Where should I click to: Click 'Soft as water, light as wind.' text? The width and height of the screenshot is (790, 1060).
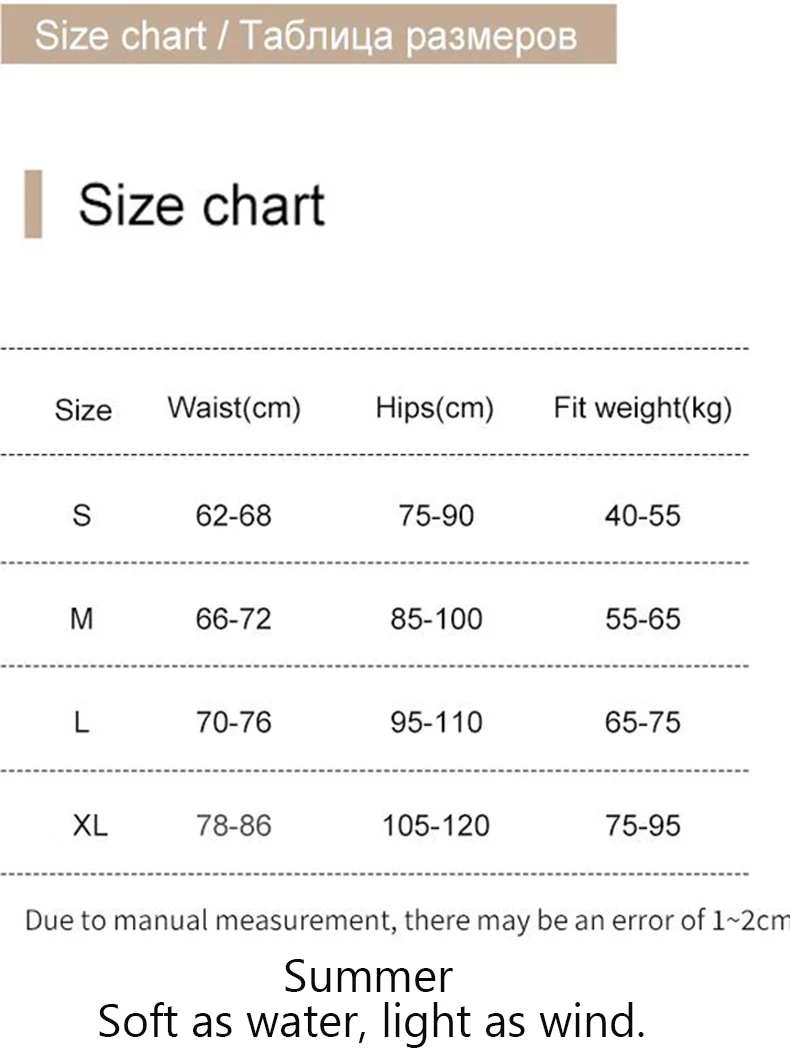pyautogui.click(x=371, y=1022)
